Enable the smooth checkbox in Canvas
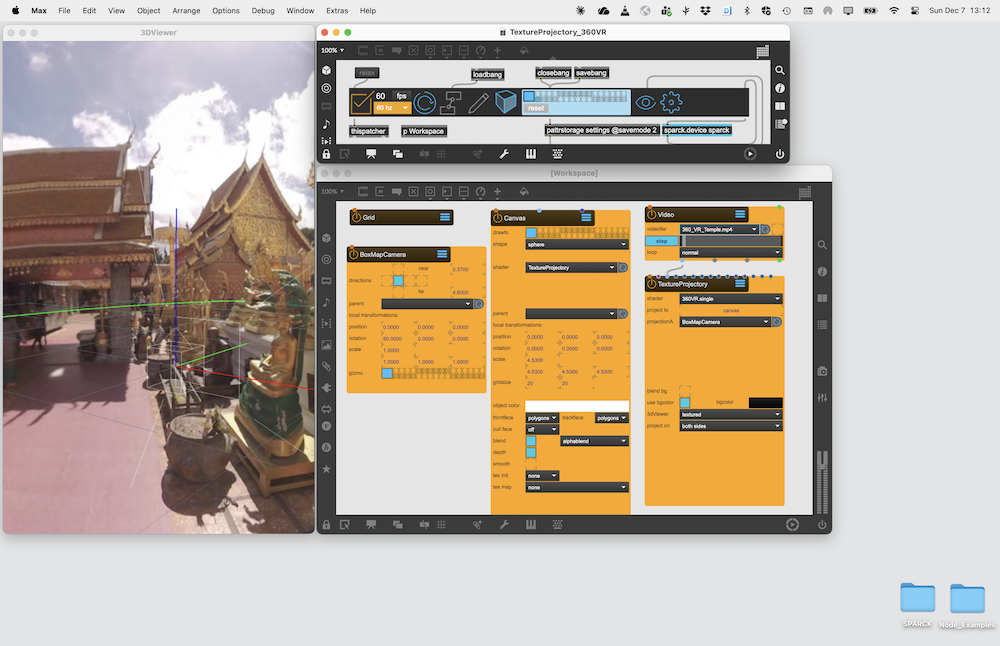This screenshot has height=646, width=1000. (x=531, y=464)
